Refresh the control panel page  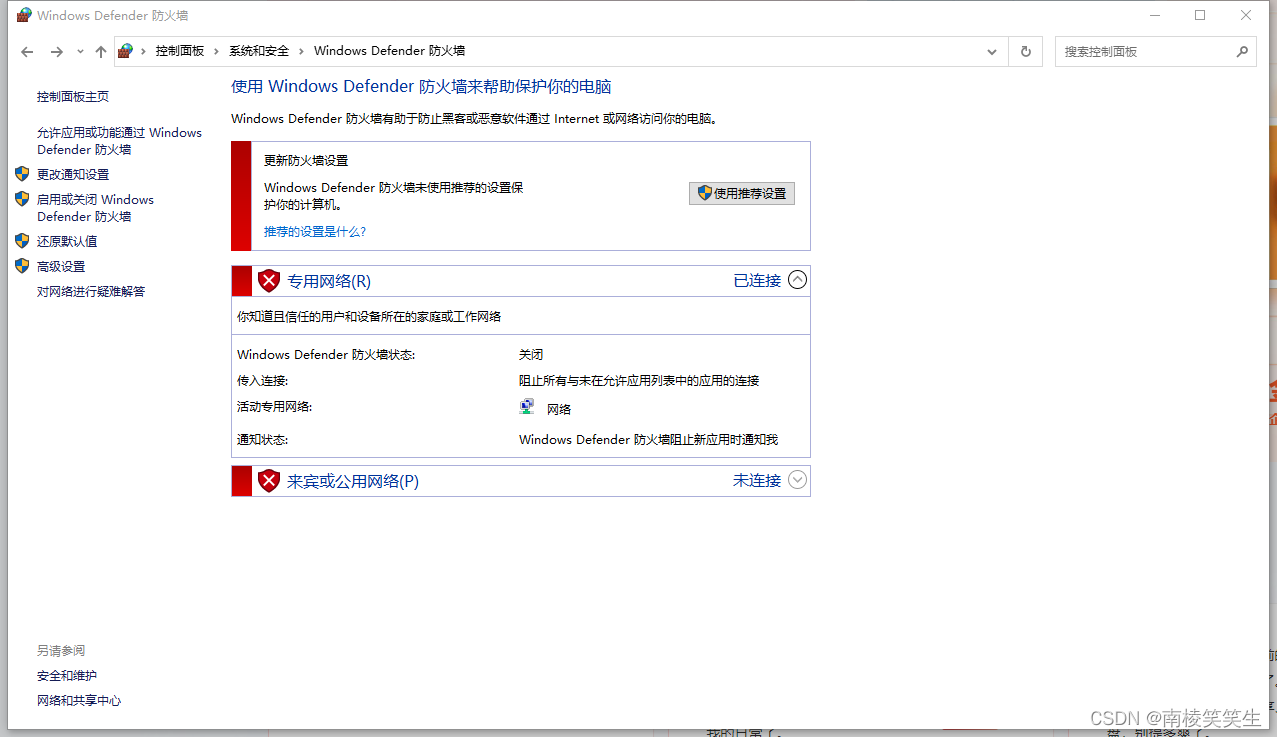[x=1025, y=52]
